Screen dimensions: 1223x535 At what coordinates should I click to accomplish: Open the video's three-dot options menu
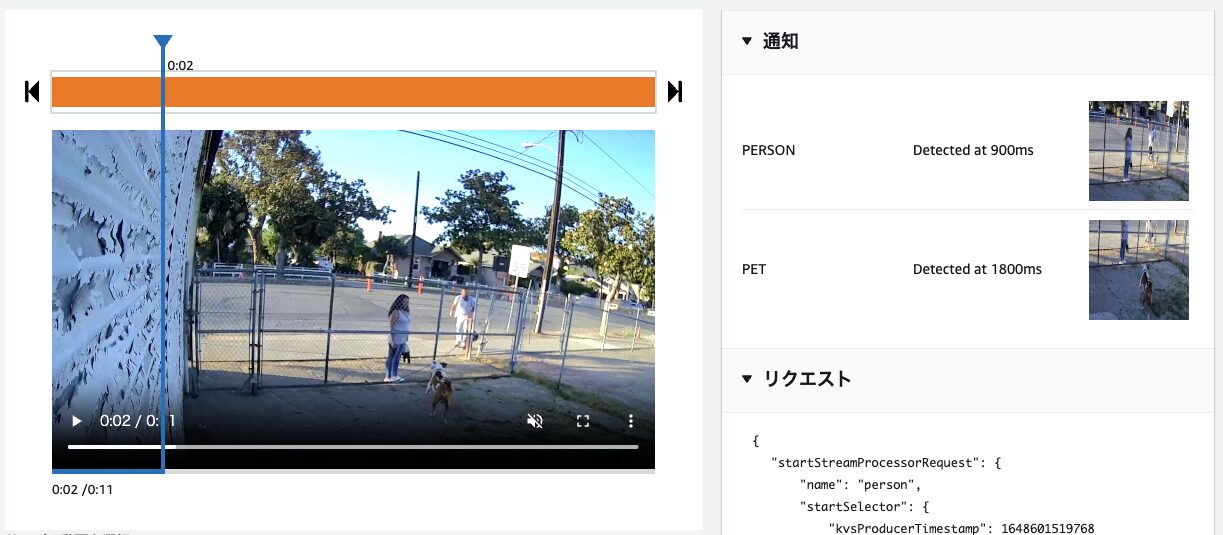[631, 421]
